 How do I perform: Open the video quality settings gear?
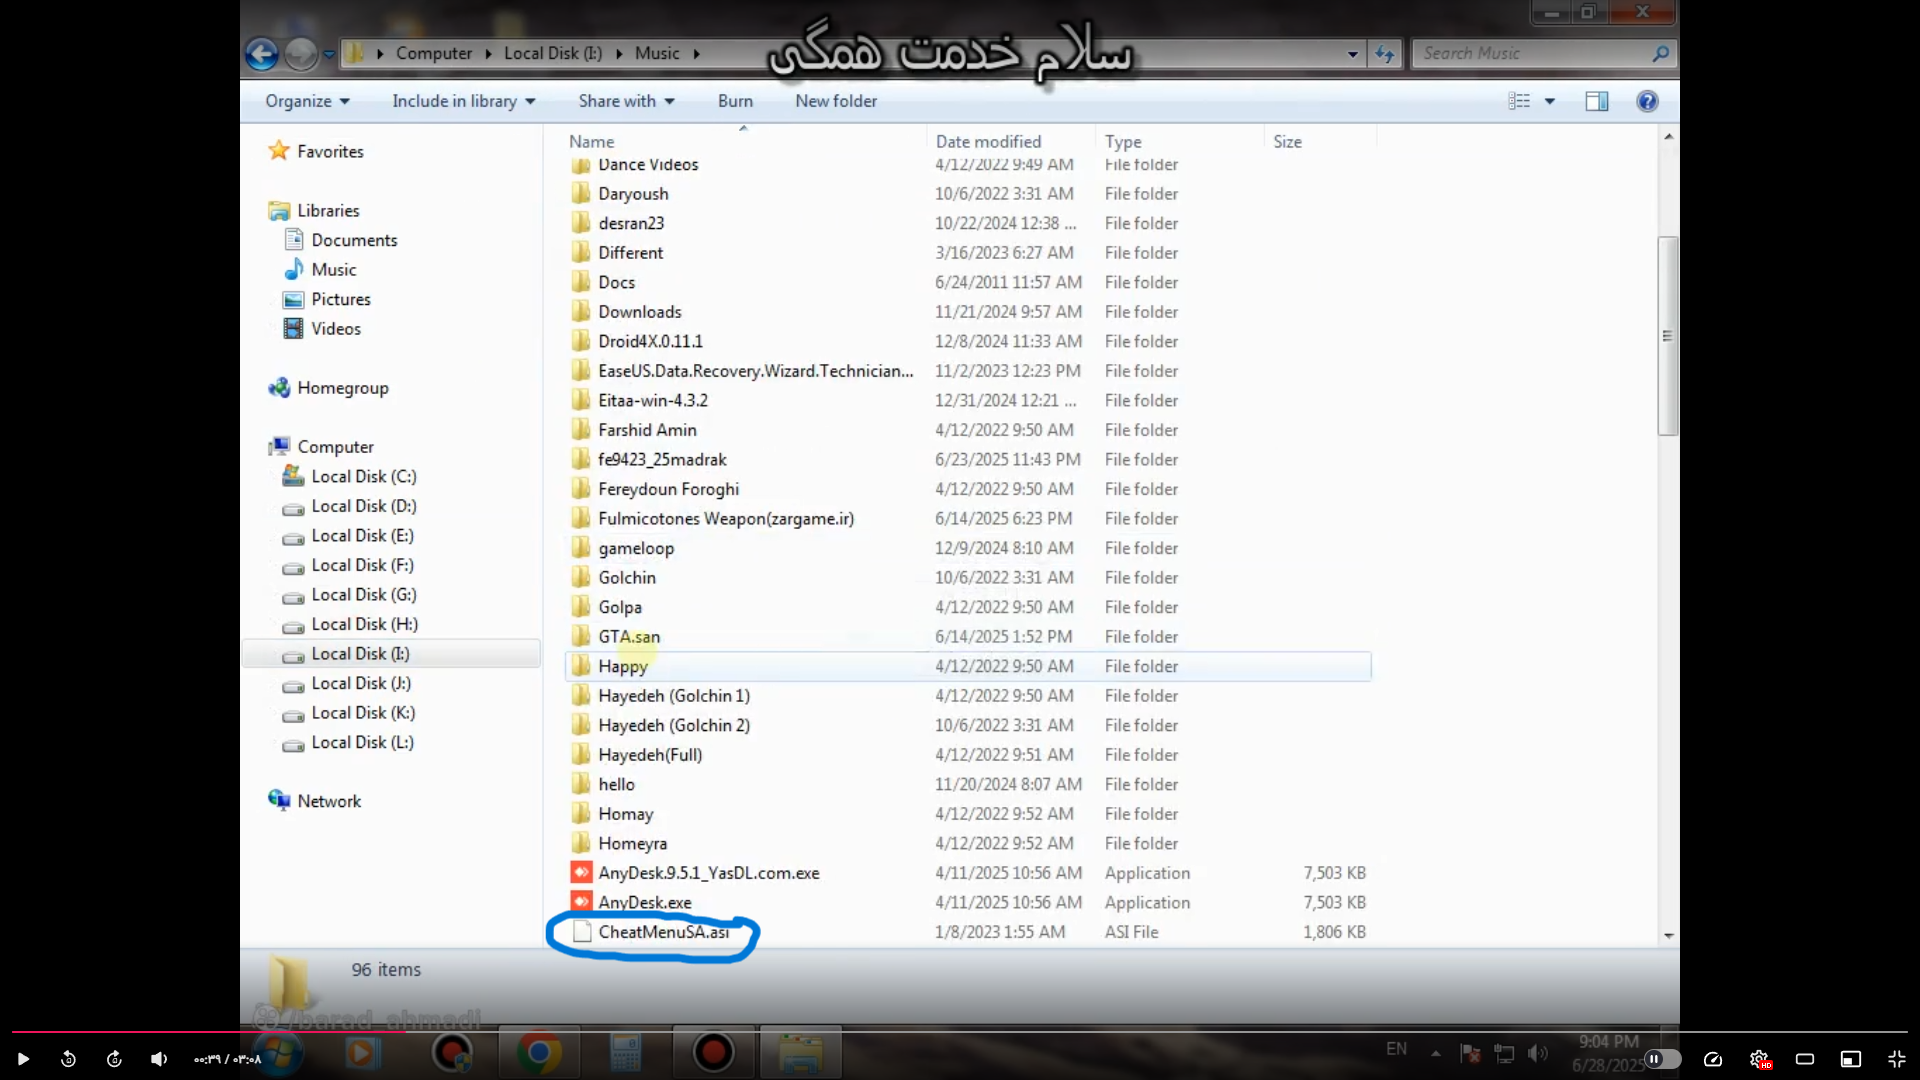[x=1759, y=1059]
